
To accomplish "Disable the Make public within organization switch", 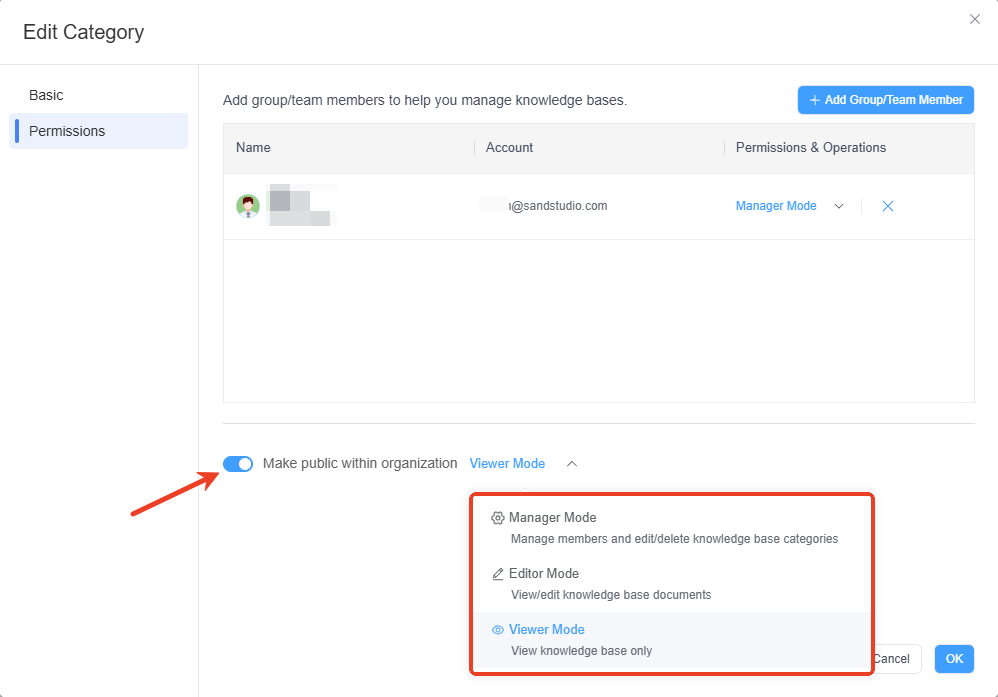I will point(238,464).
